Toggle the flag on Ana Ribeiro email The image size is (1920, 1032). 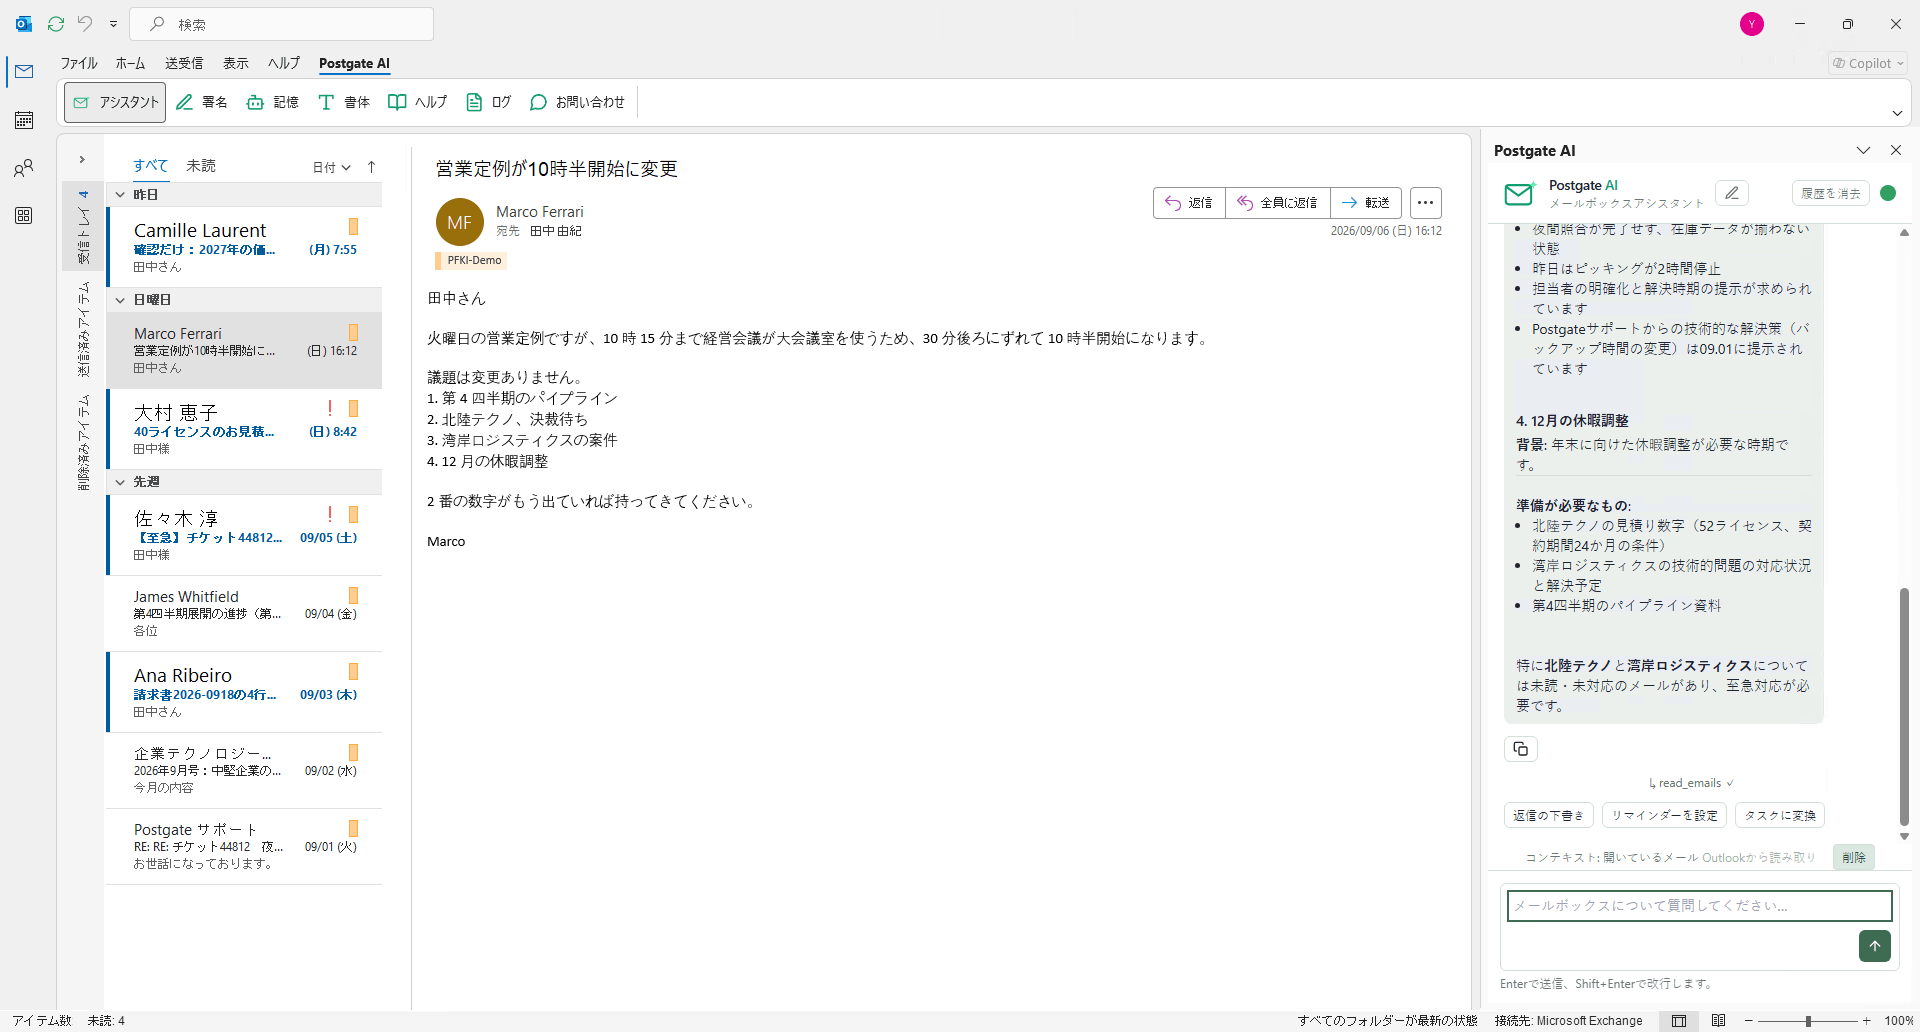click(353, 672)
